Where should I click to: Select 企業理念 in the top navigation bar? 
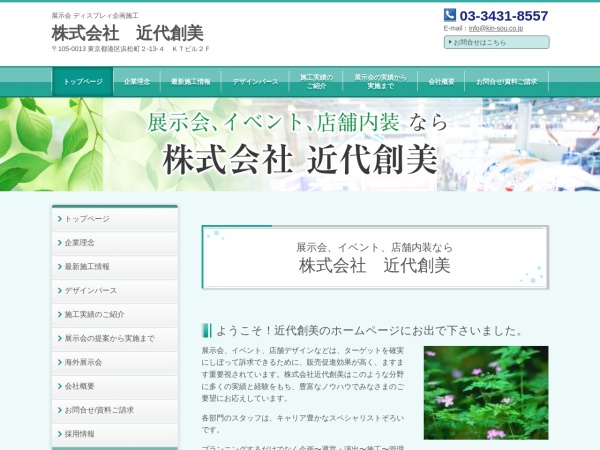(138, 81)
